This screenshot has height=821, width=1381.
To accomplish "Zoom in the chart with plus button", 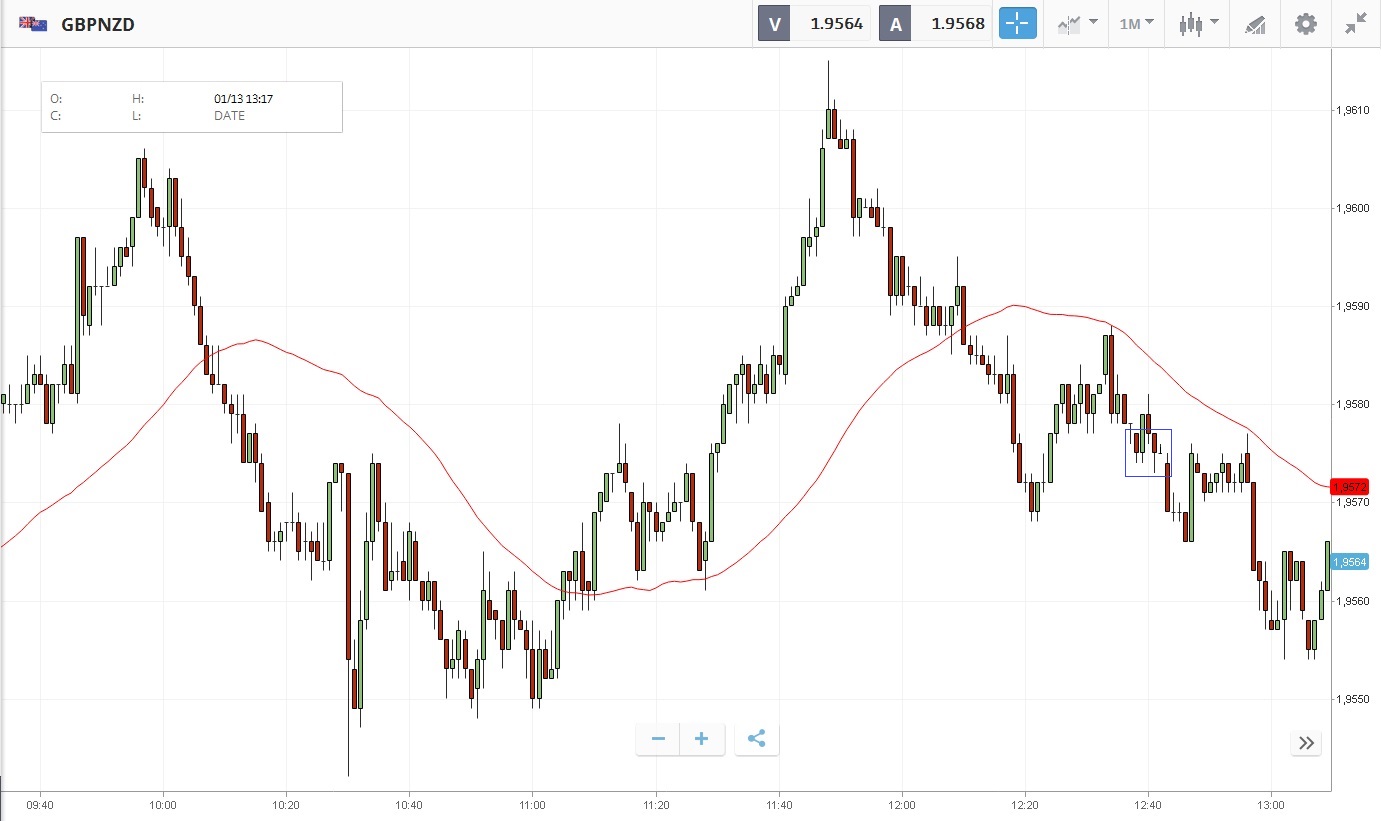I will (x=702, y=739).
